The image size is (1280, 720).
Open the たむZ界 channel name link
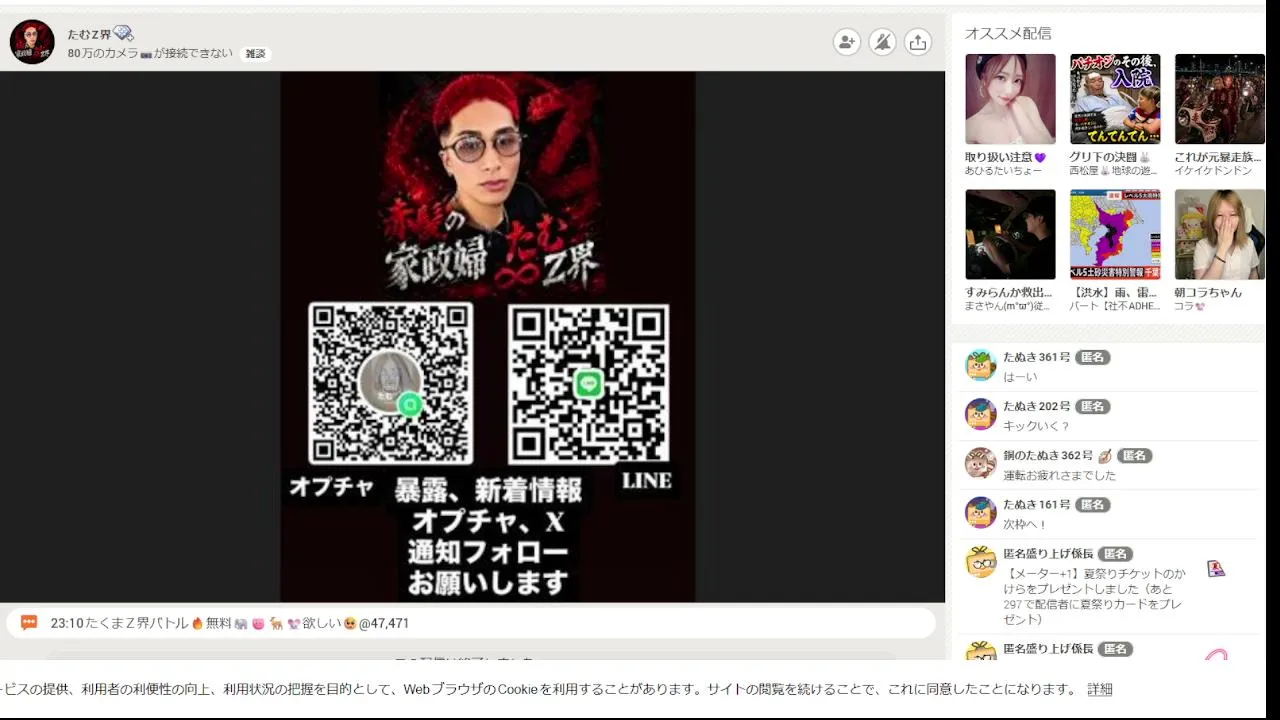89,34
